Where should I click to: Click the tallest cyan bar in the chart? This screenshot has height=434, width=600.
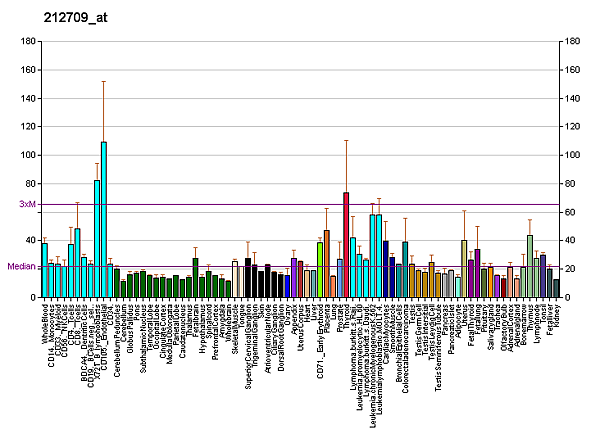104,220
